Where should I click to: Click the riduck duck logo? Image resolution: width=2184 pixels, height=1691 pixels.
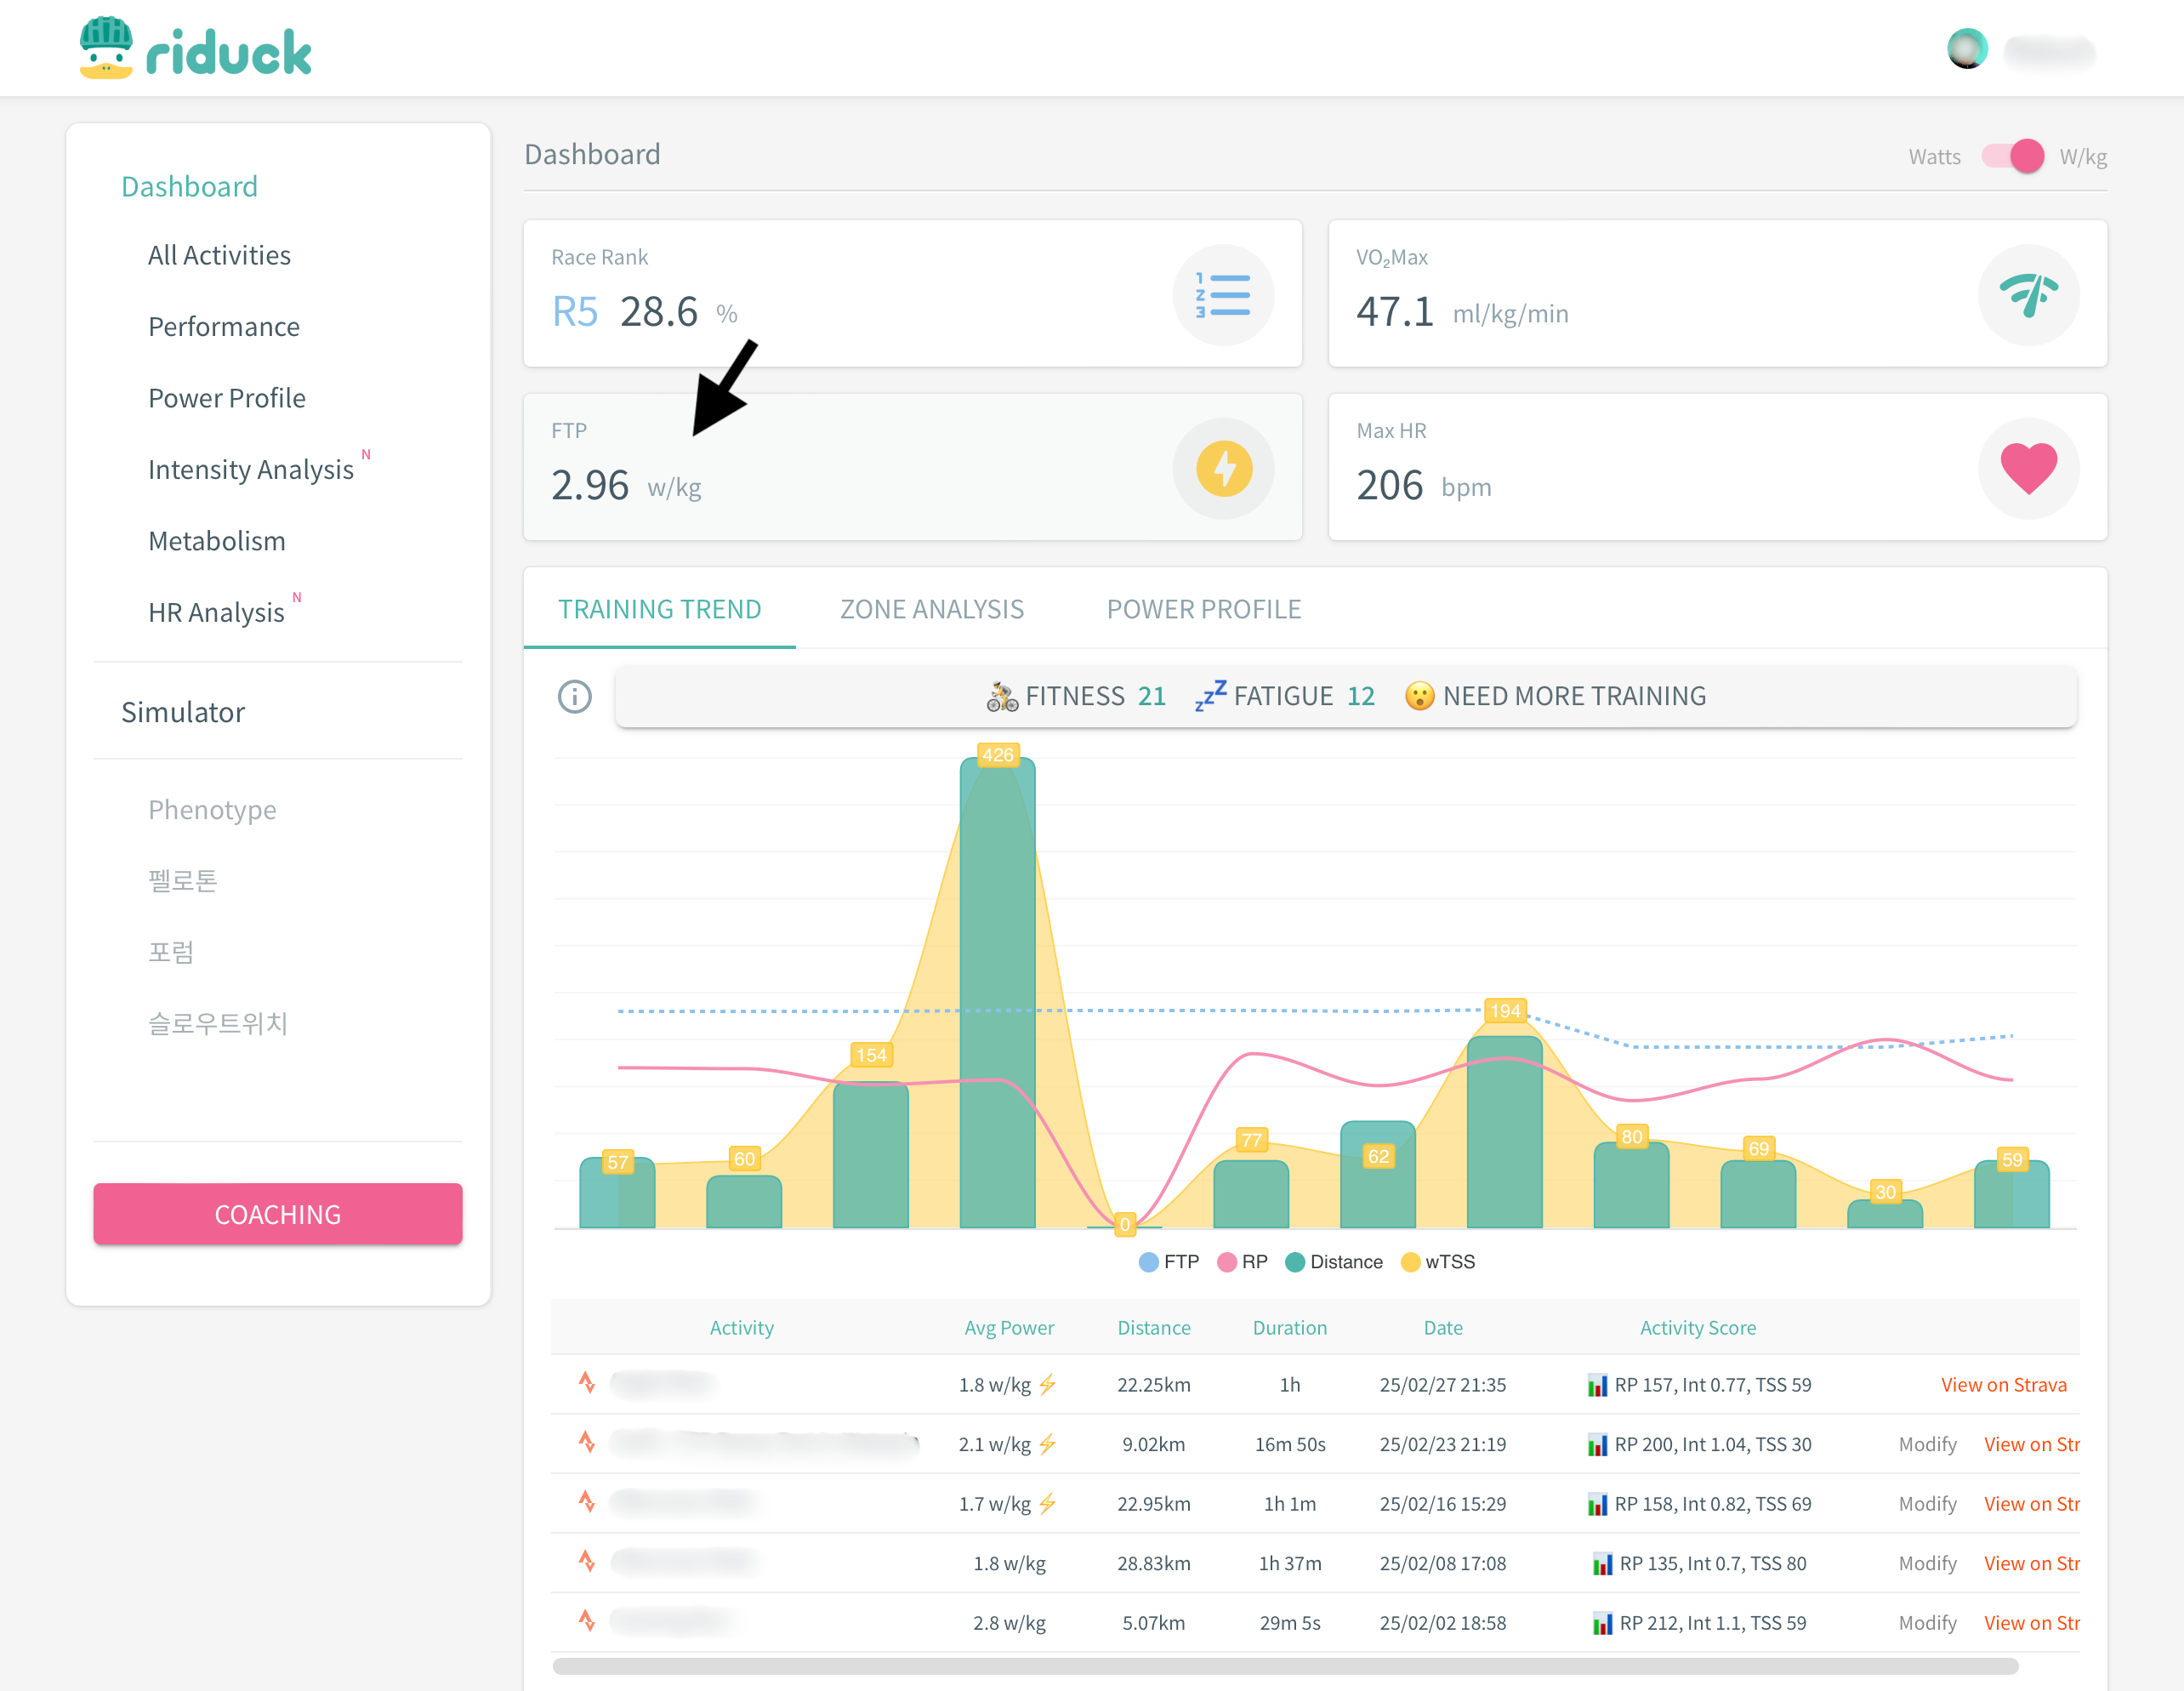point(107,48)
